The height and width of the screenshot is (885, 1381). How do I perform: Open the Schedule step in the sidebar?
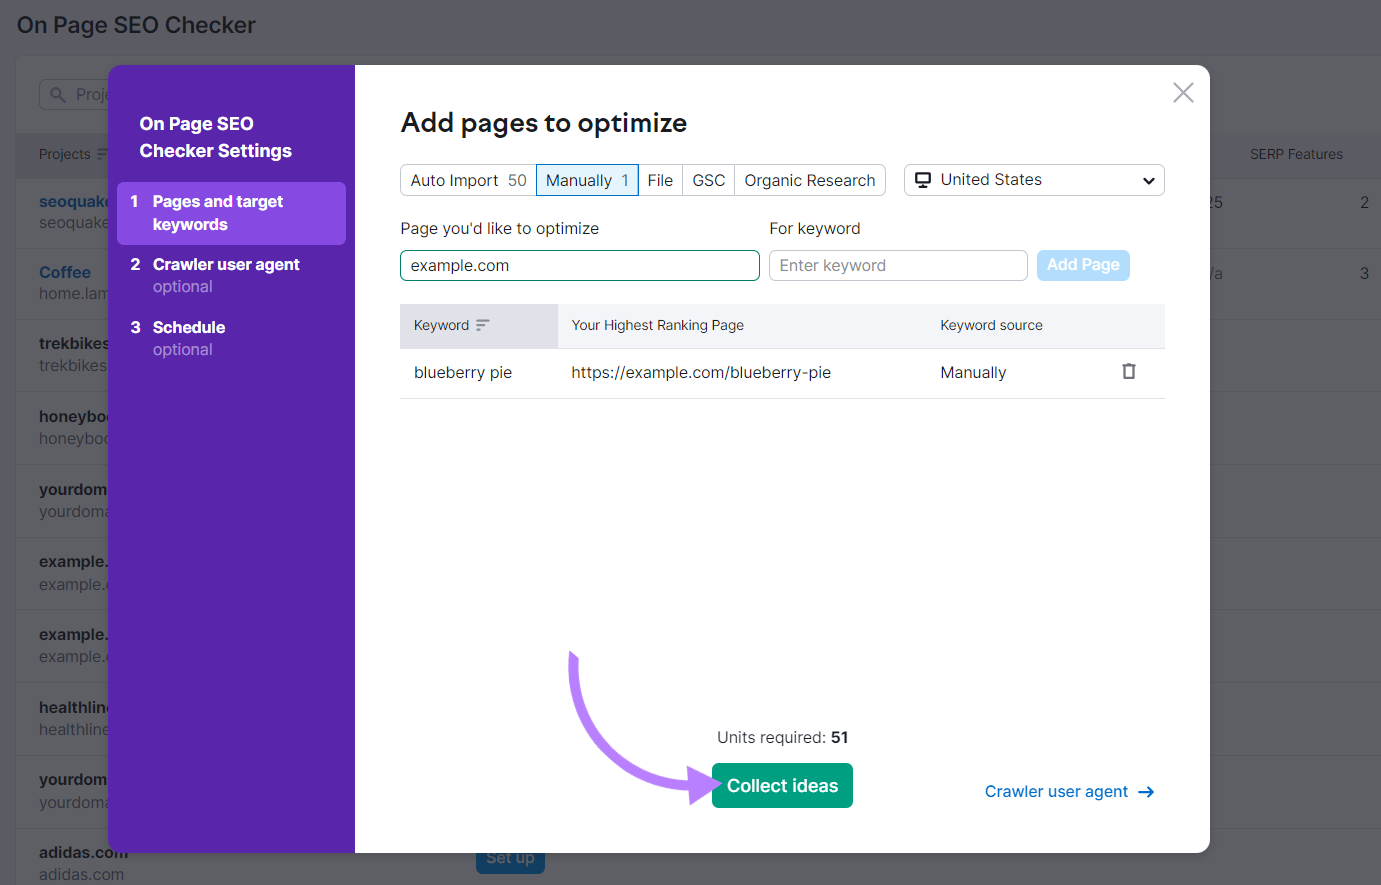pos(189,327)
